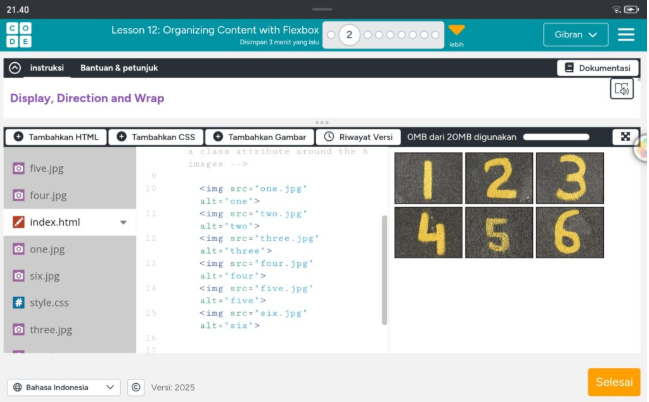Screen dimensions: 649x402
Task: Open the Gibran user dropdown
Action: (575, 35)
